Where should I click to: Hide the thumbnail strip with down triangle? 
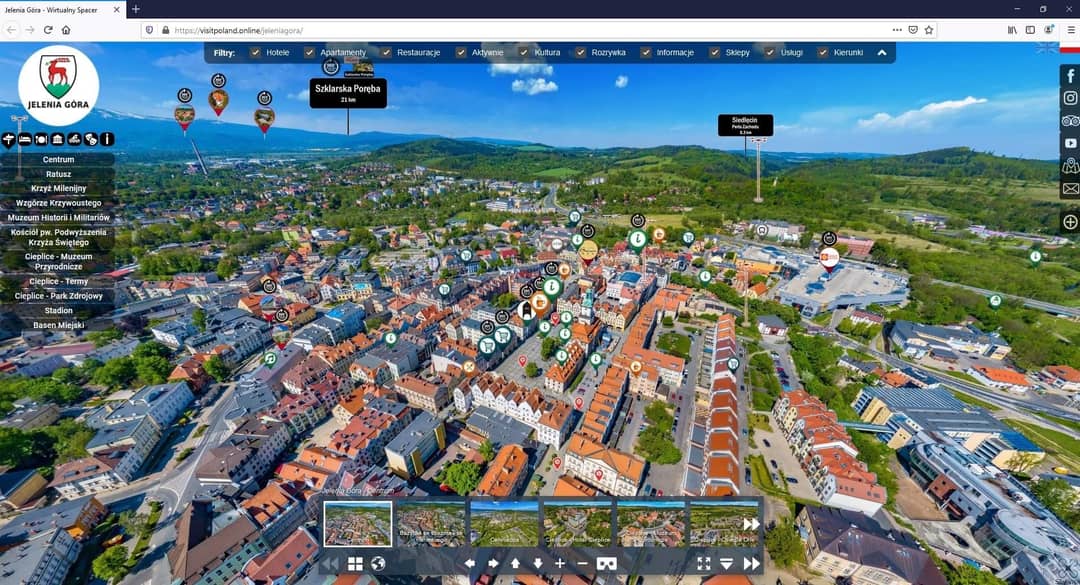coord(727,564)
